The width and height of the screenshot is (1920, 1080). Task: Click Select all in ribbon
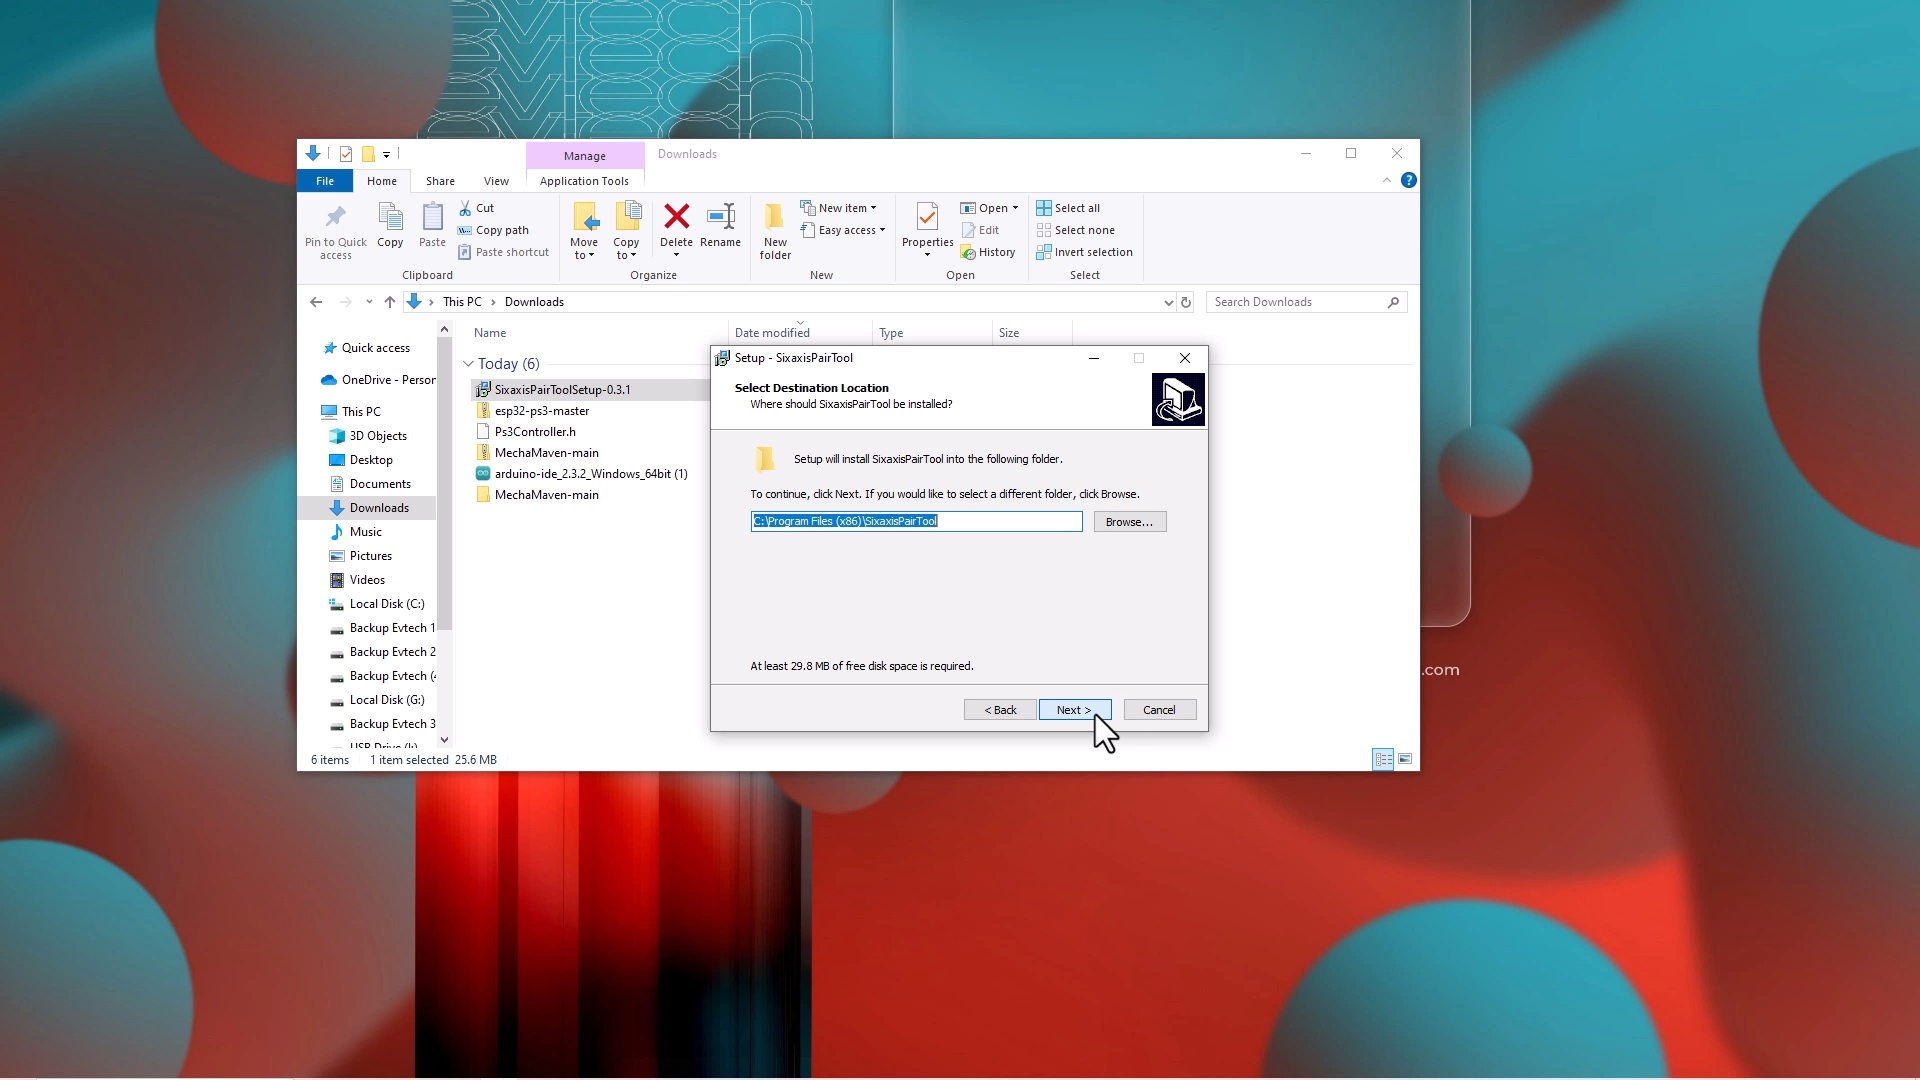1068,208
